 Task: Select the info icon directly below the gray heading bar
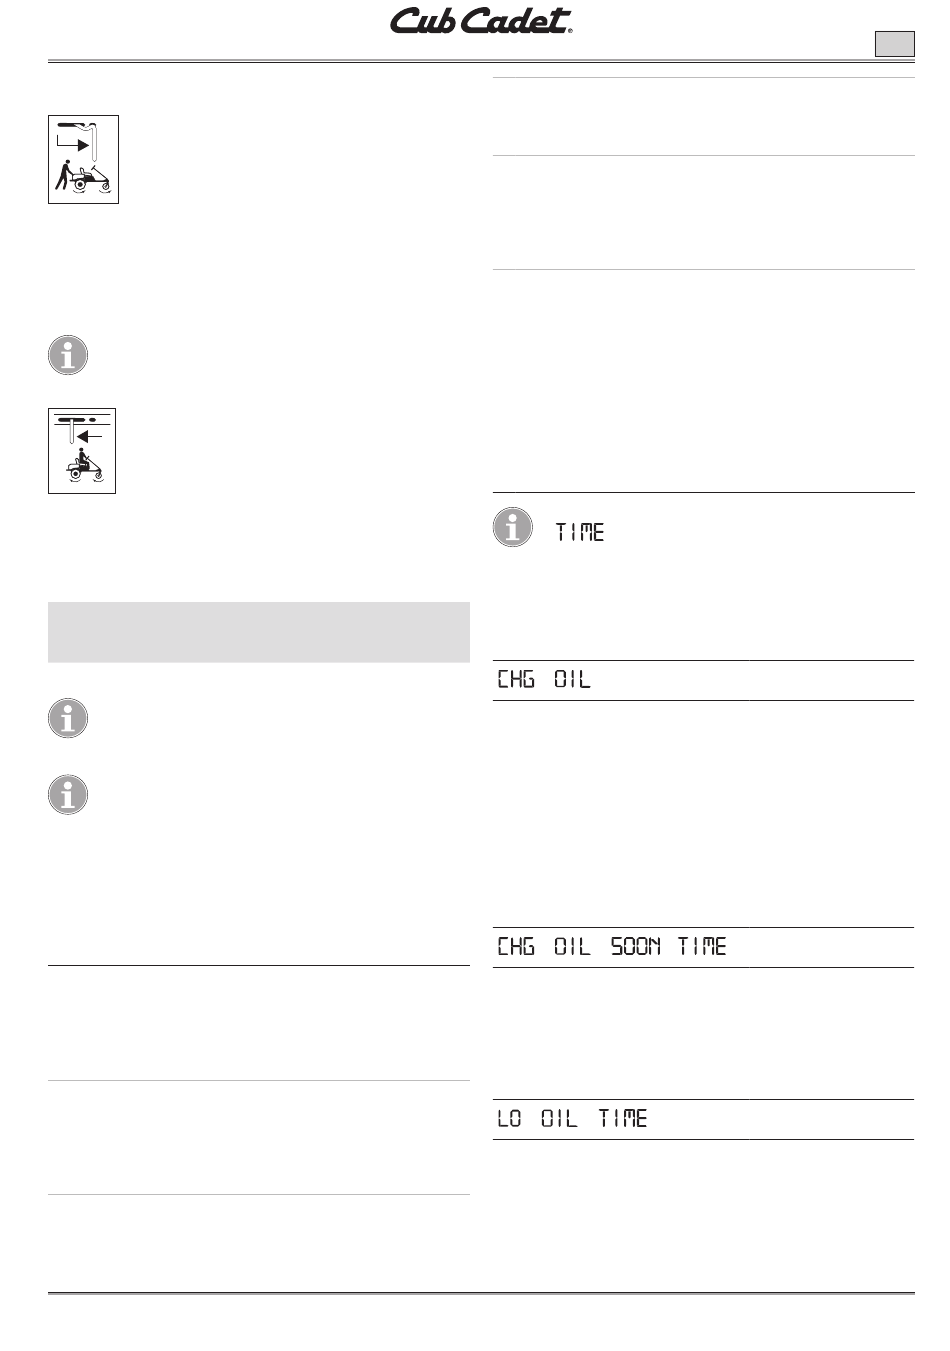(x=68, y=719)
